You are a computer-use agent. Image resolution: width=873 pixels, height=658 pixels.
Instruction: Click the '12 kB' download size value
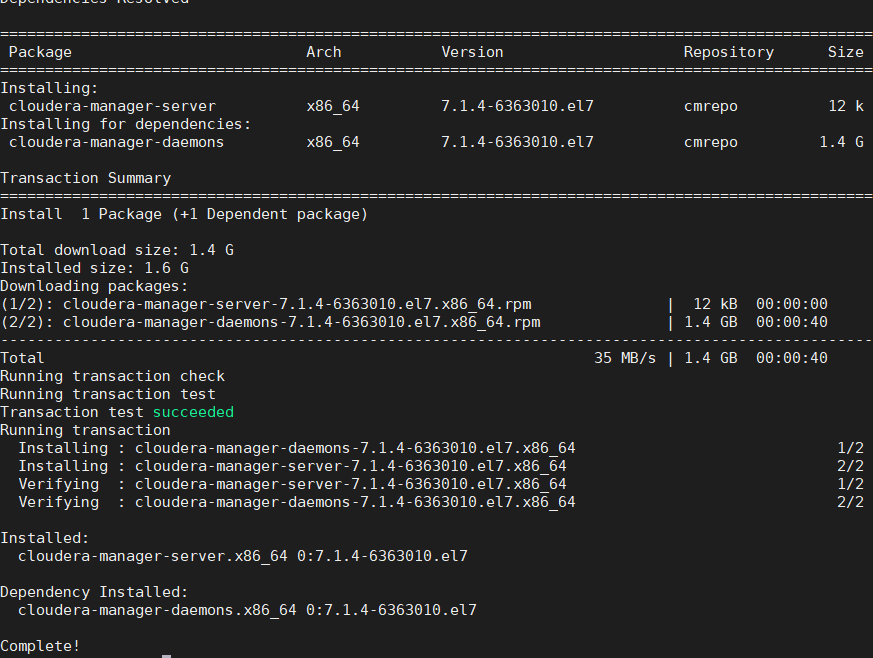click(x=715, y=305)
